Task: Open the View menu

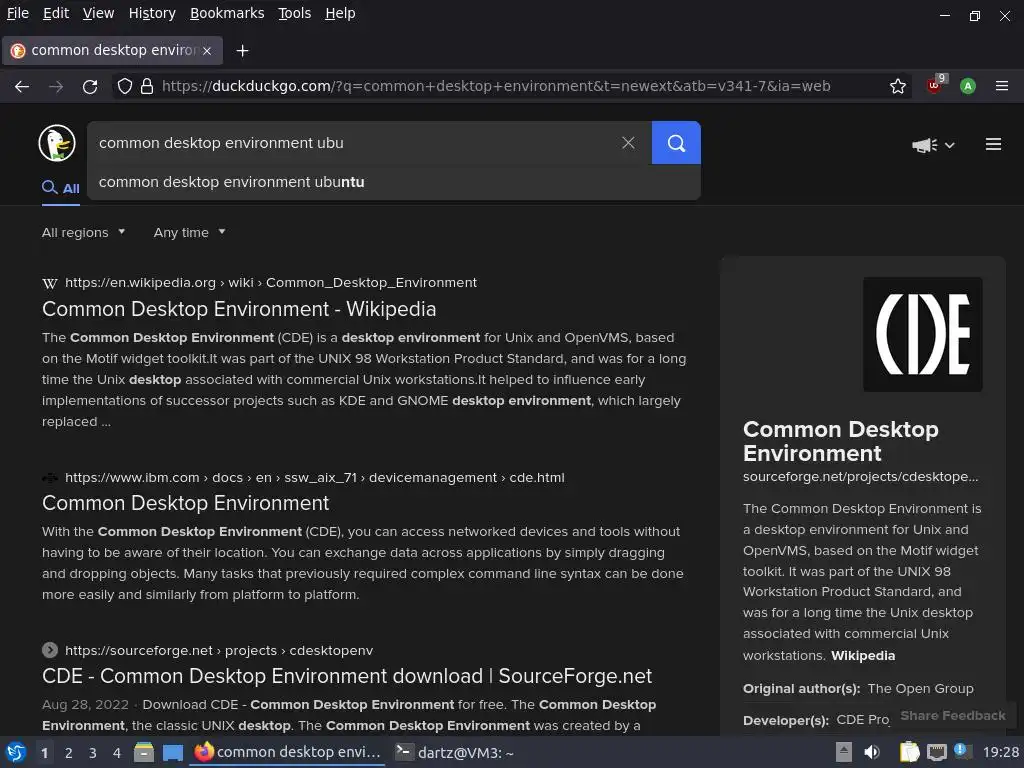Action: pyautogui.click(x=98, y=13)
